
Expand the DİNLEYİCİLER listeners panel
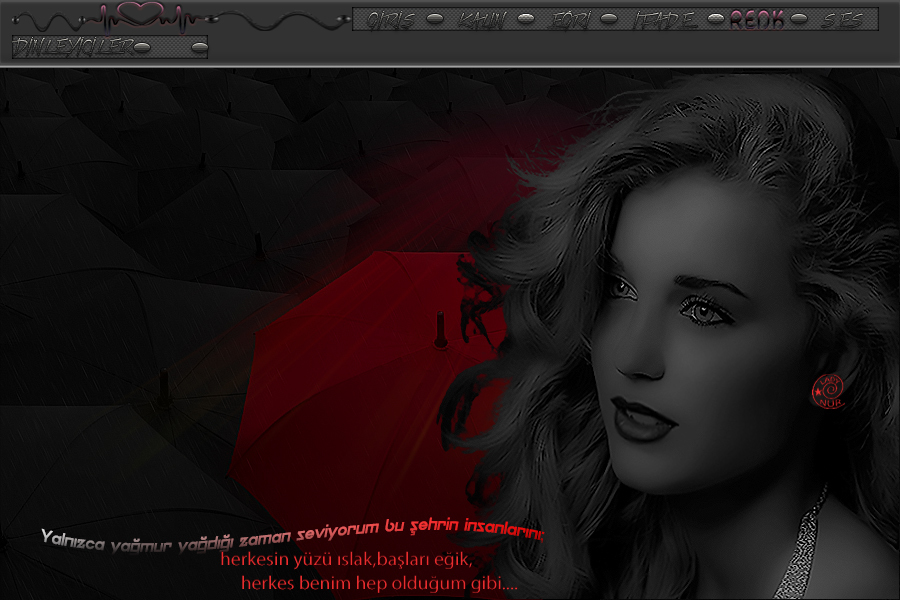coord(72,47)
